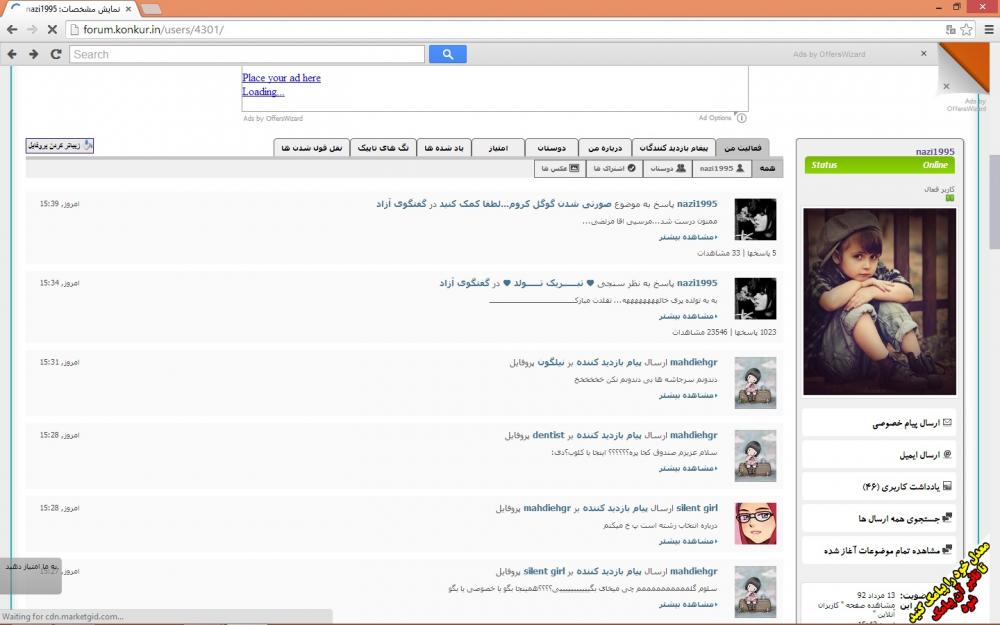Click جستجوی همه ارسال ها in sidebar
Viewport: 1000px width, 625px height.
[899, 518]
